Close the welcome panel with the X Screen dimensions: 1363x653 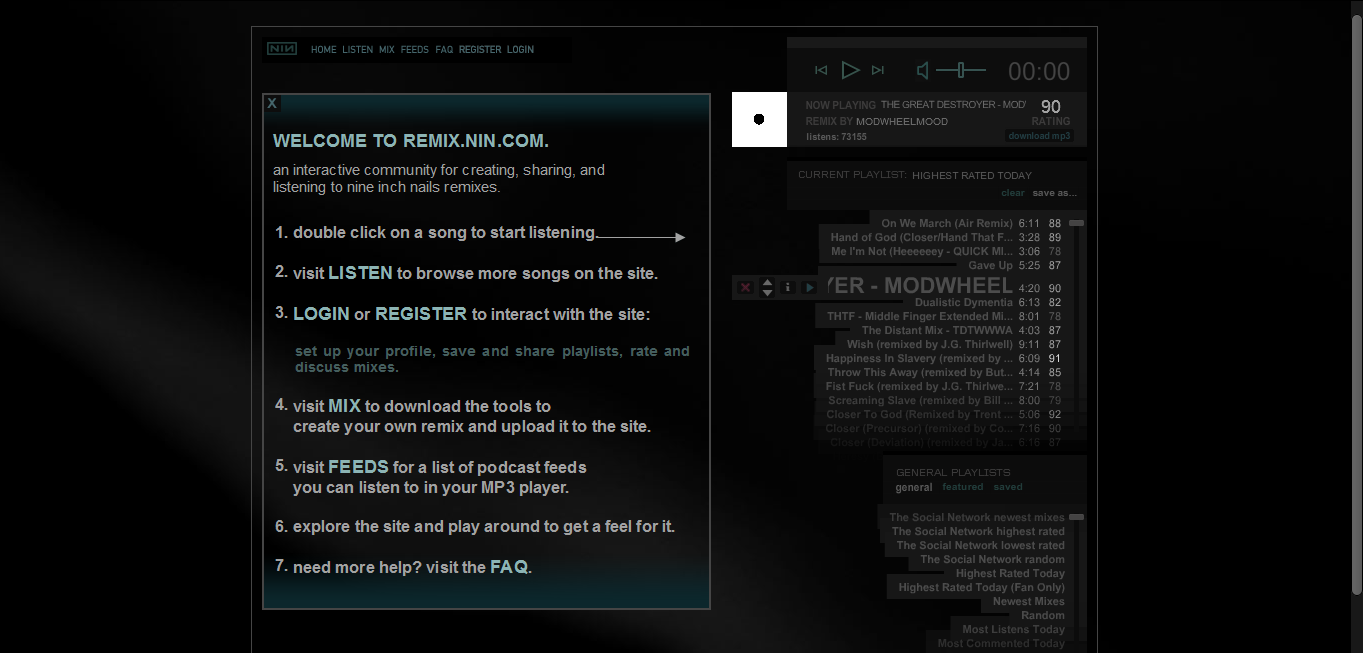(272, 103)
